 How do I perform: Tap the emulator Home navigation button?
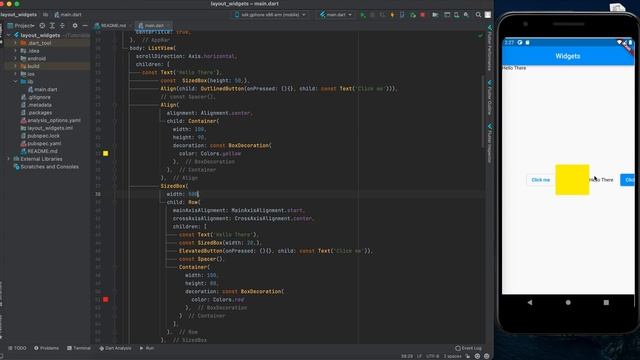(x=568, y=302)
